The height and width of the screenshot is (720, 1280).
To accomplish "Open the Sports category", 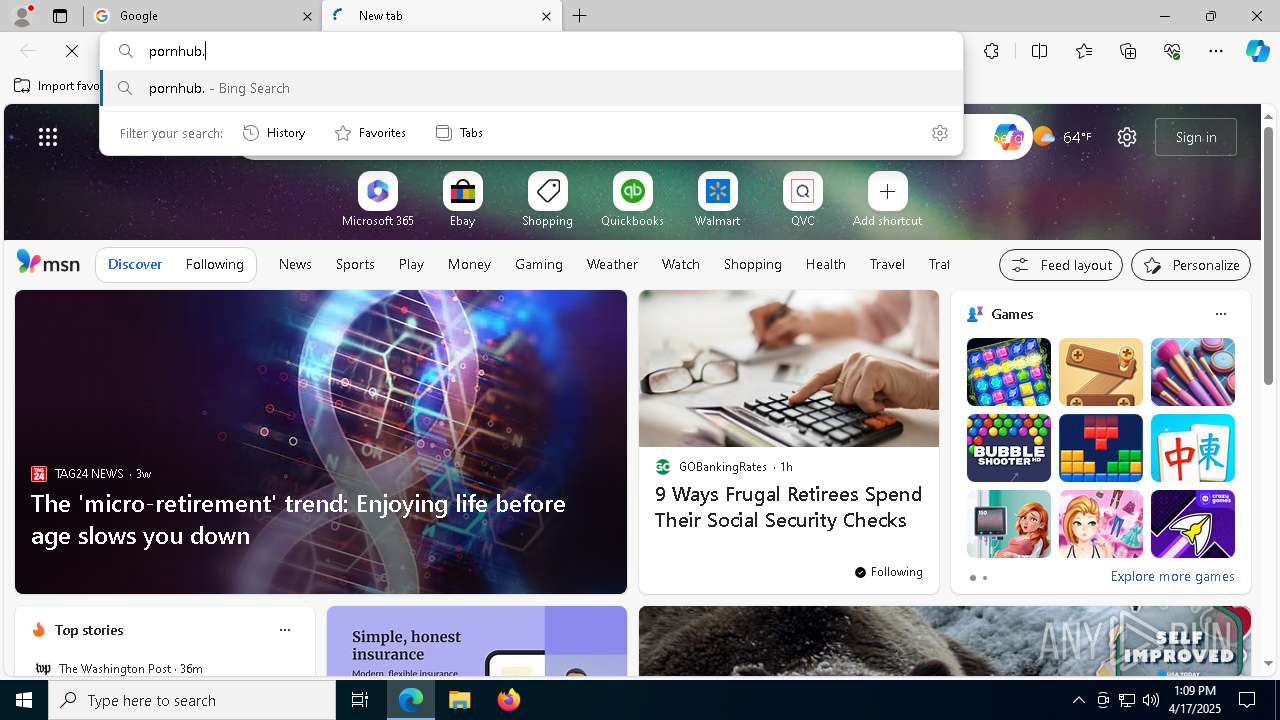I will (355, 264).
